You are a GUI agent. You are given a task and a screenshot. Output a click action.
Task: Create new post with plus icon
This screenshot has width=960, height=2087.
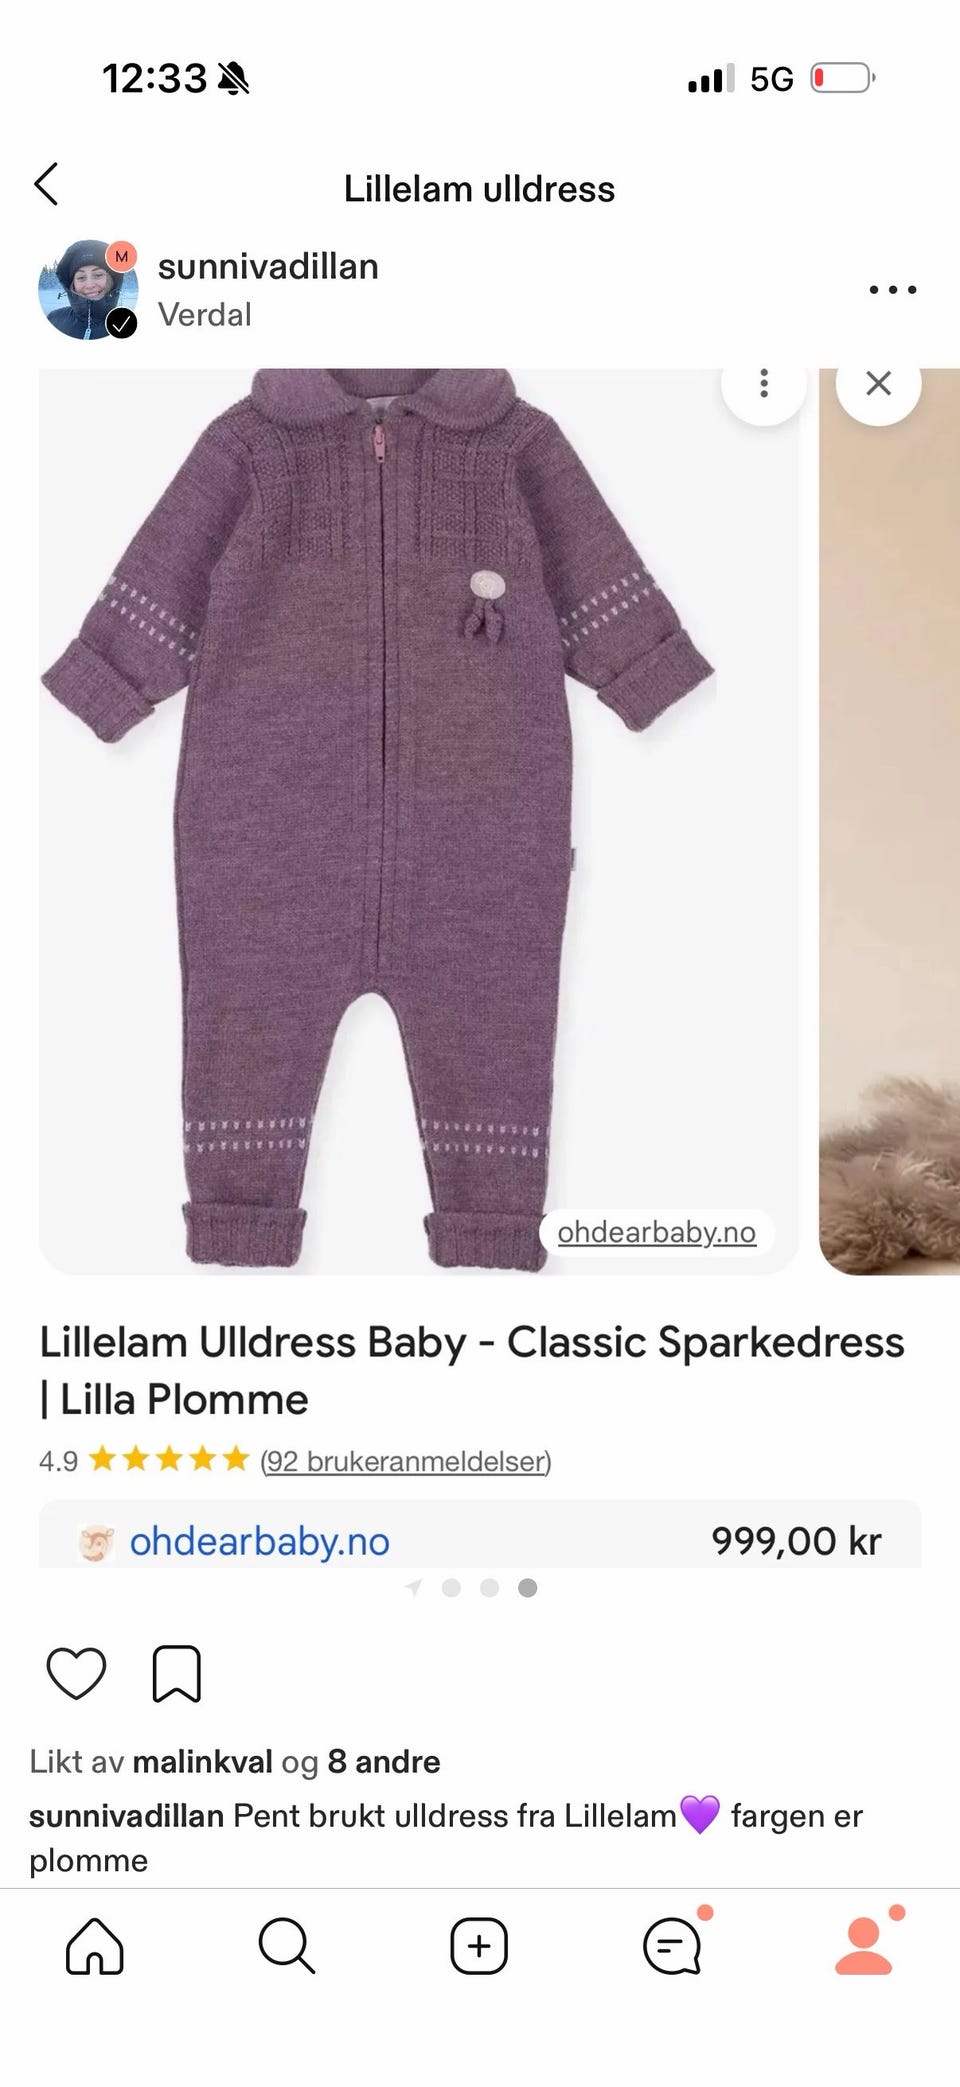point(479,1946)
